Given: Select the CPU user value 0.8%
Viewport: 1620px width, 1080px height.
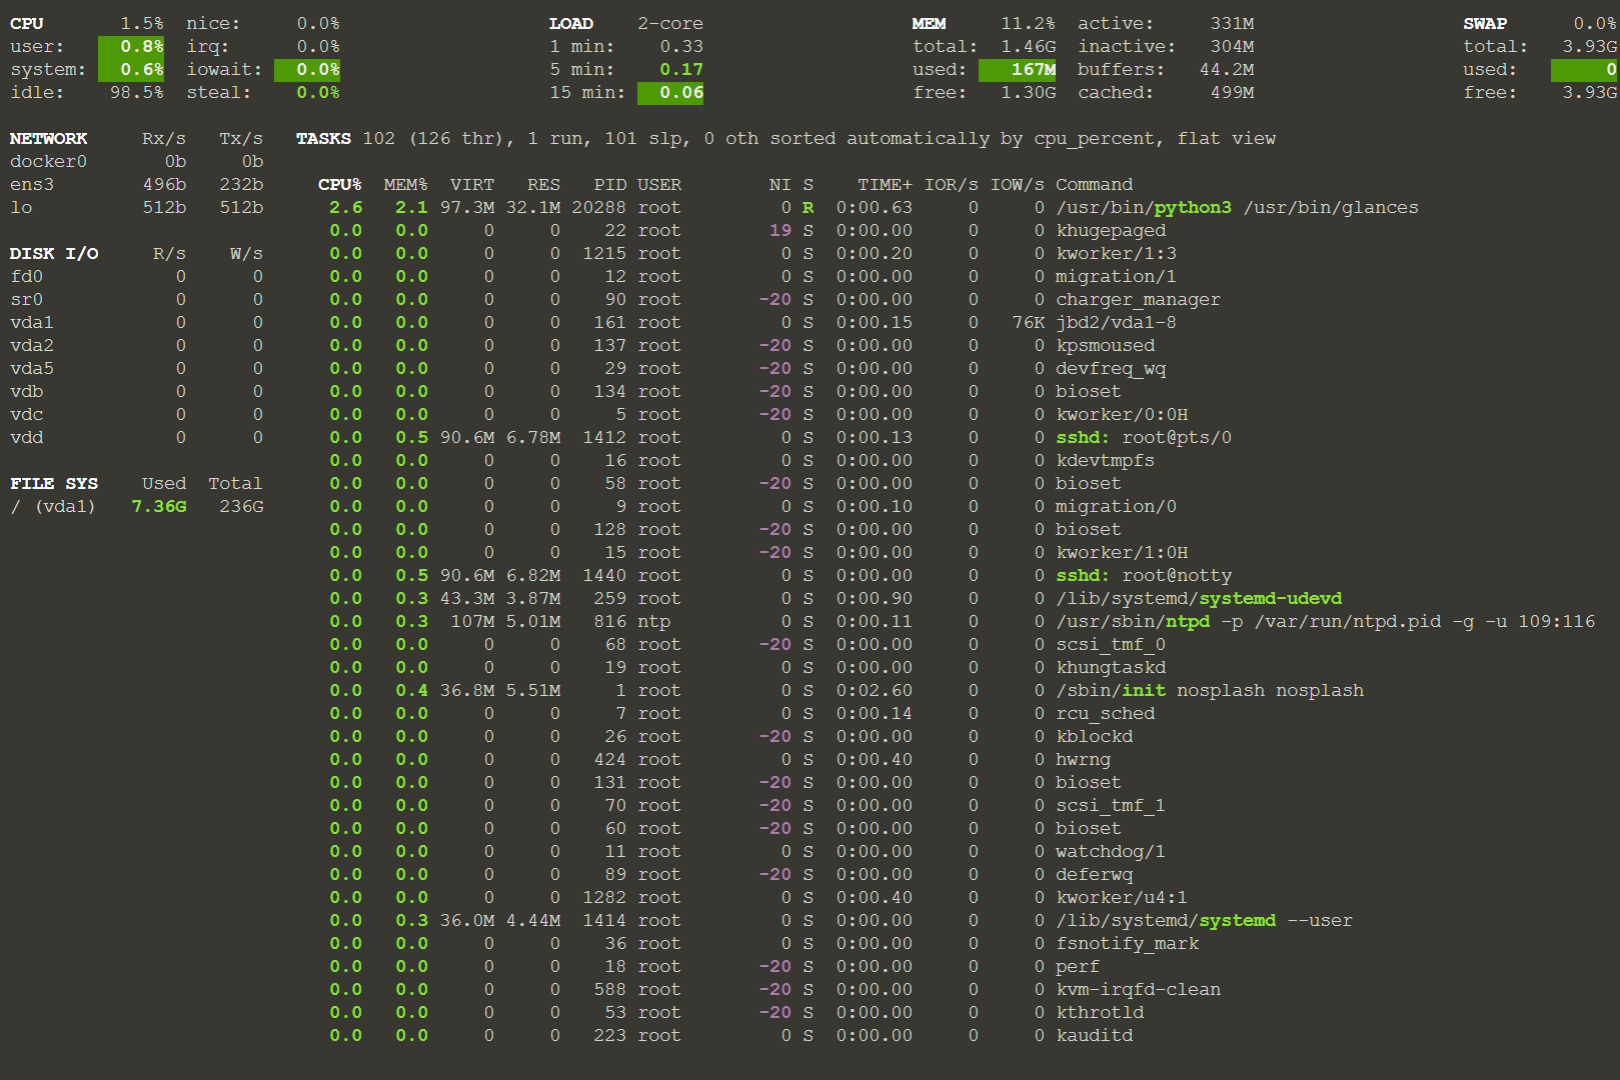Looking at the screenshot, I should 131,46.
